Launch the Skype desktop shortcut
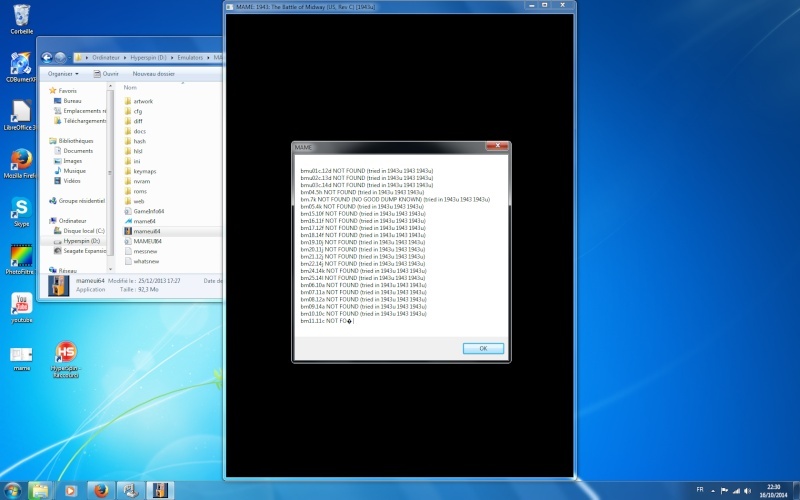 pos(21,212)
